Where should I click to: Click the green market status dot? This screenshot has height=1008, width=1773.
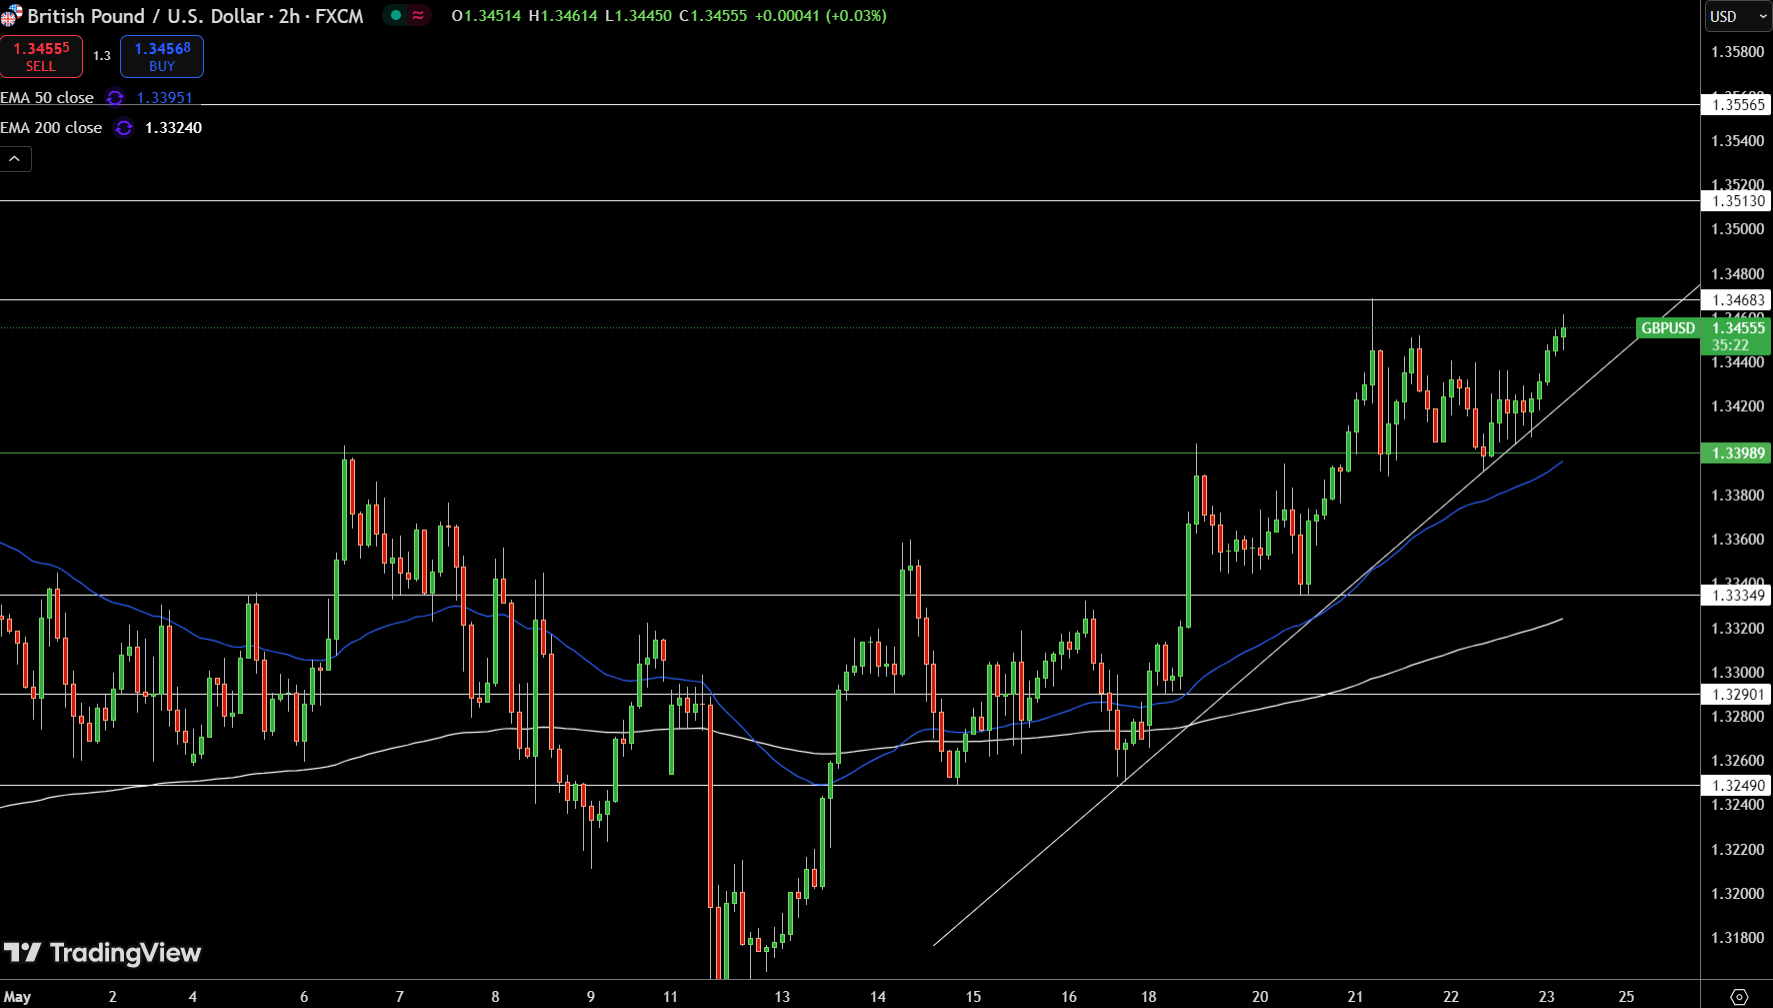(396, 15)
